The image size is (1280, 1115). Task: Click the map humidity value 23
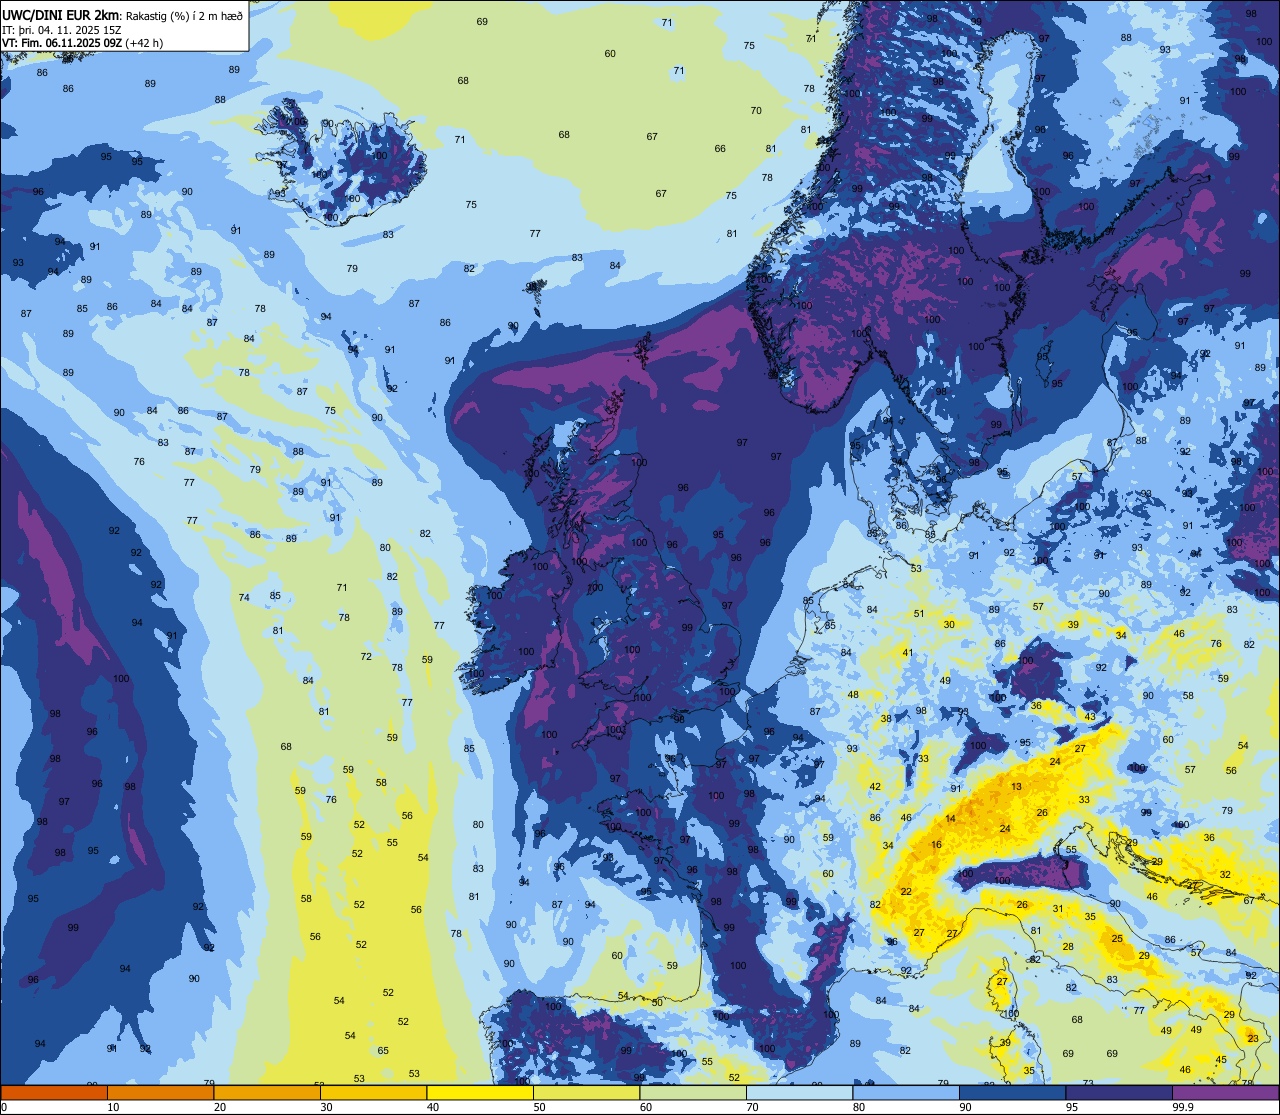(x=1253, y=1039)
